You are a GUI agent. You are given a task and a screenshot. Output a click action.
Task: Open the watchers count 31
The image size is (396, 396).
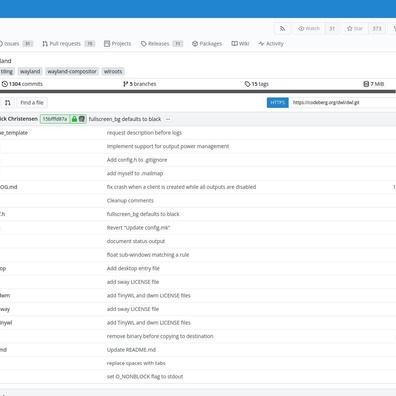332,29
